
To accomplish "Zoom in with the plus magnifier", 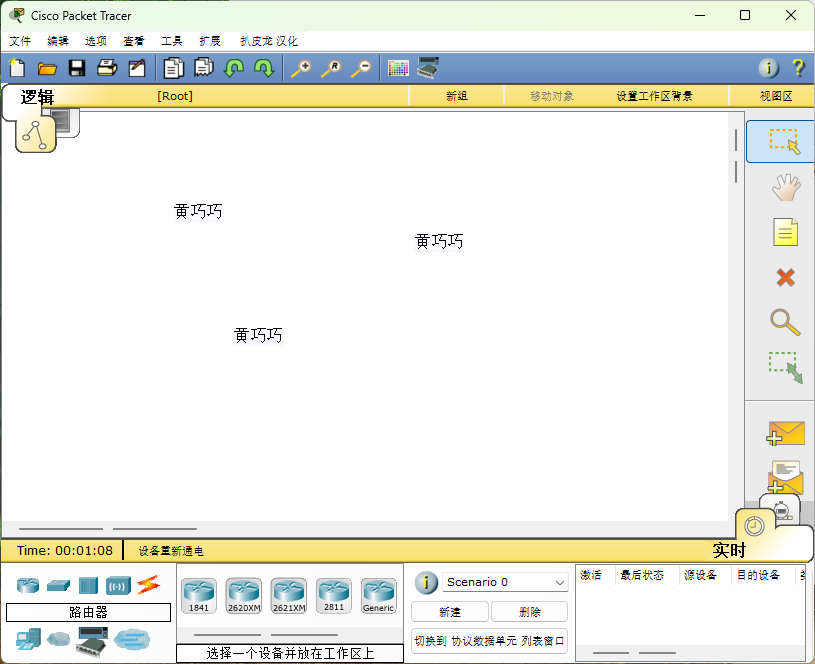I will coord(300,68).
